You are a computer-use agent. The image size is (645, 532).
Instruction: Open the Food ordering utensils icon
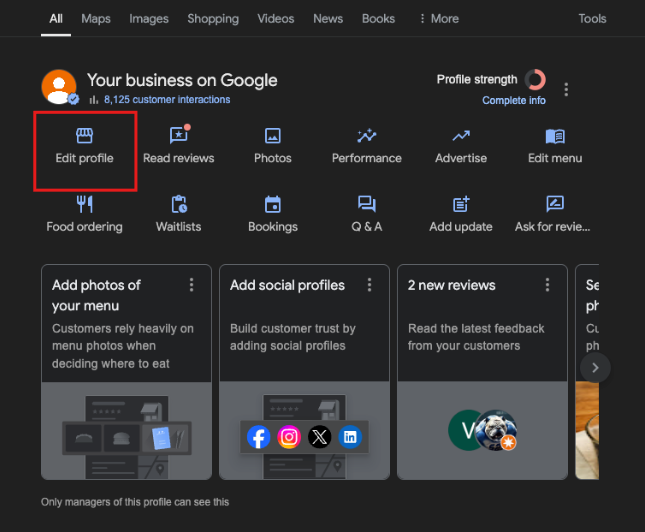85,204
